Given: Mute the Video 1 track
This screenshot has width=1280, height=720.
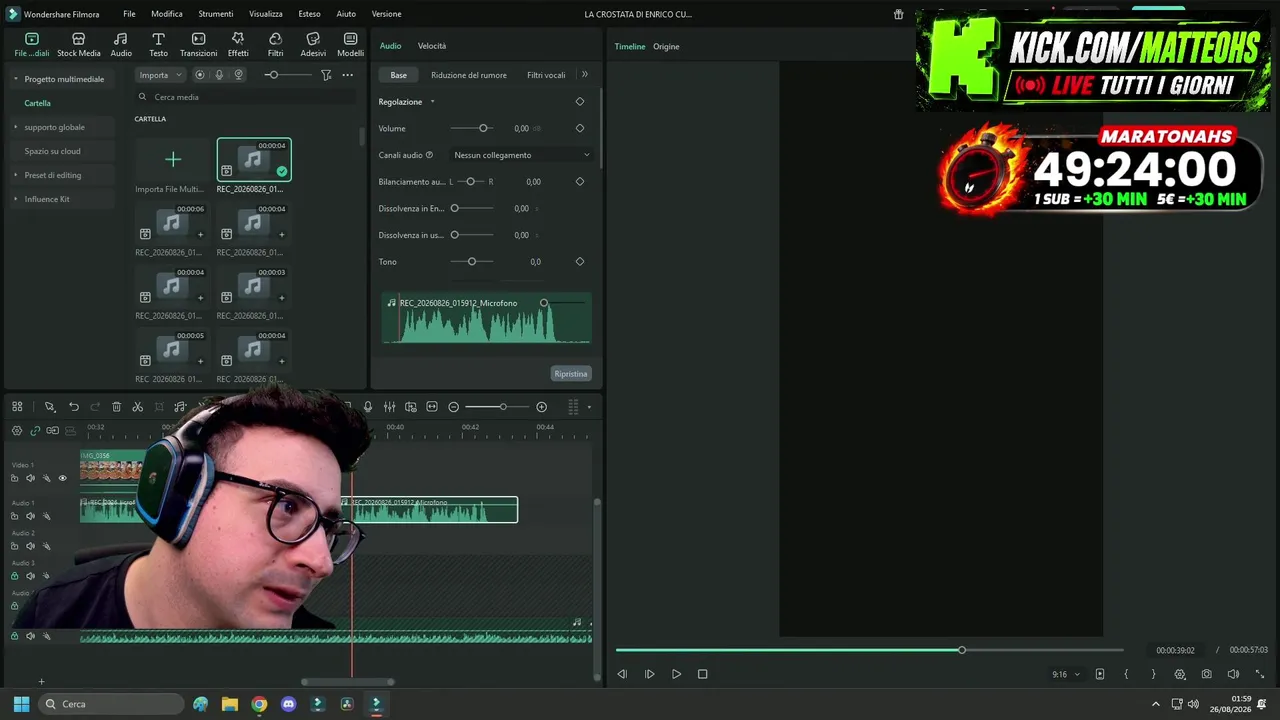Looking at the screenshot, I should (x=30, y=478).
